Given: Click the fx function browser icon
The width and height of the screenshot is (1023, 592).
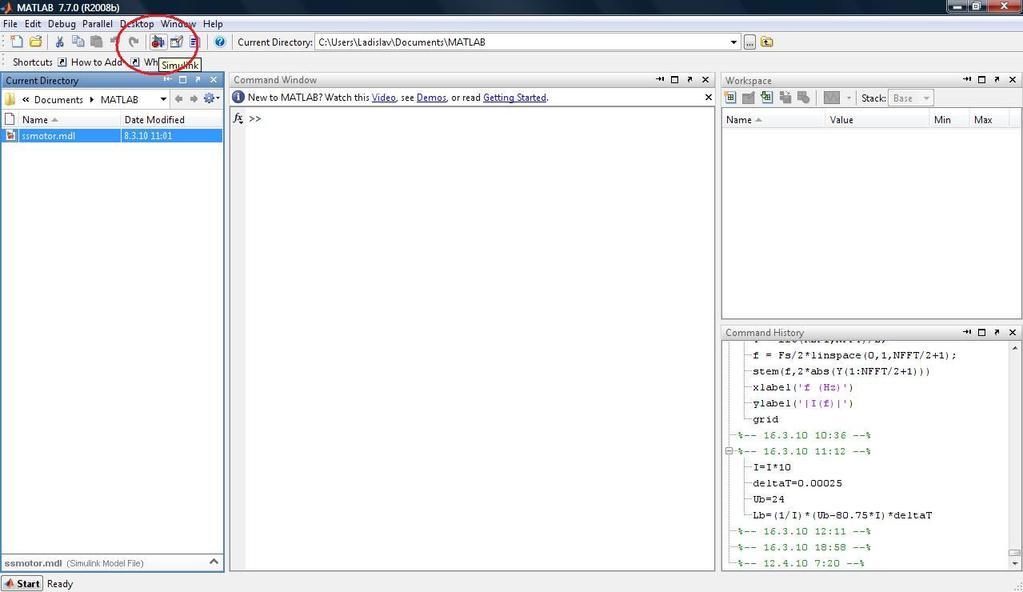Looking at the screenshot, I should pyautogui.click(x=238, y=118).
